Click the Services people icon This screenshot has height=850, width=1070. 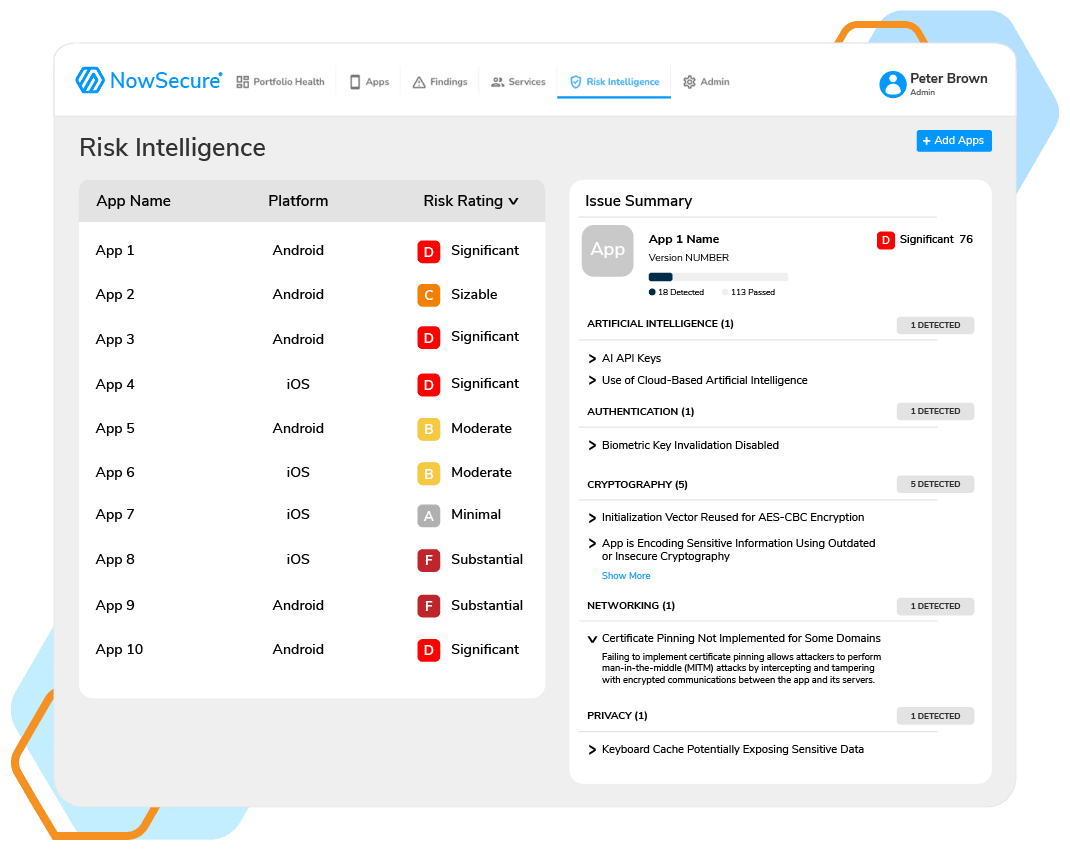click(497, 82)
